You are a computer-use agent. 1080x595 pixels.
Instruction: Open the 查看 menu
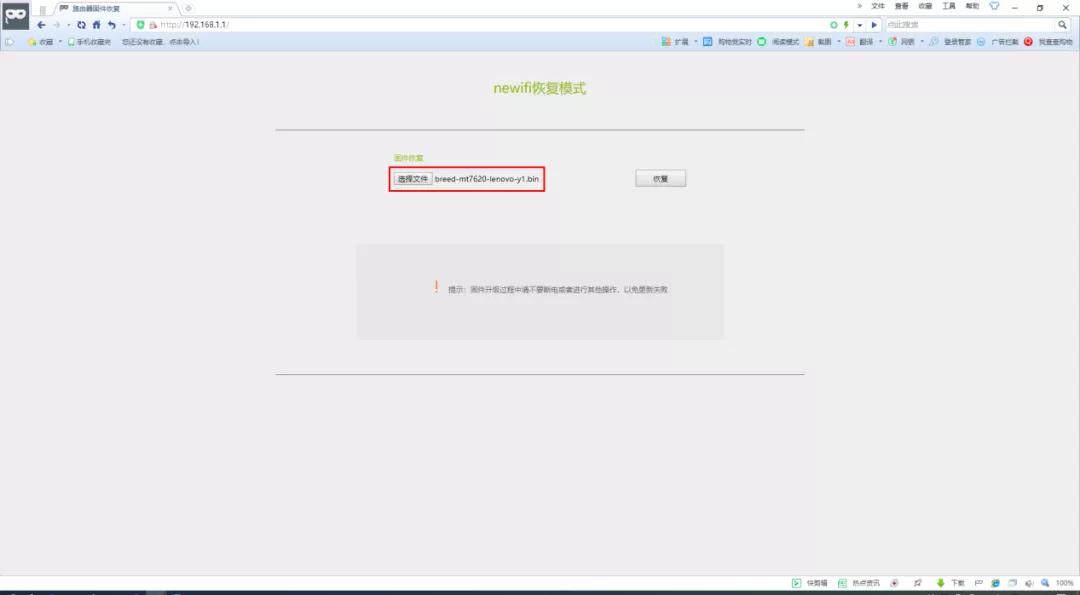tap(902, 6)
